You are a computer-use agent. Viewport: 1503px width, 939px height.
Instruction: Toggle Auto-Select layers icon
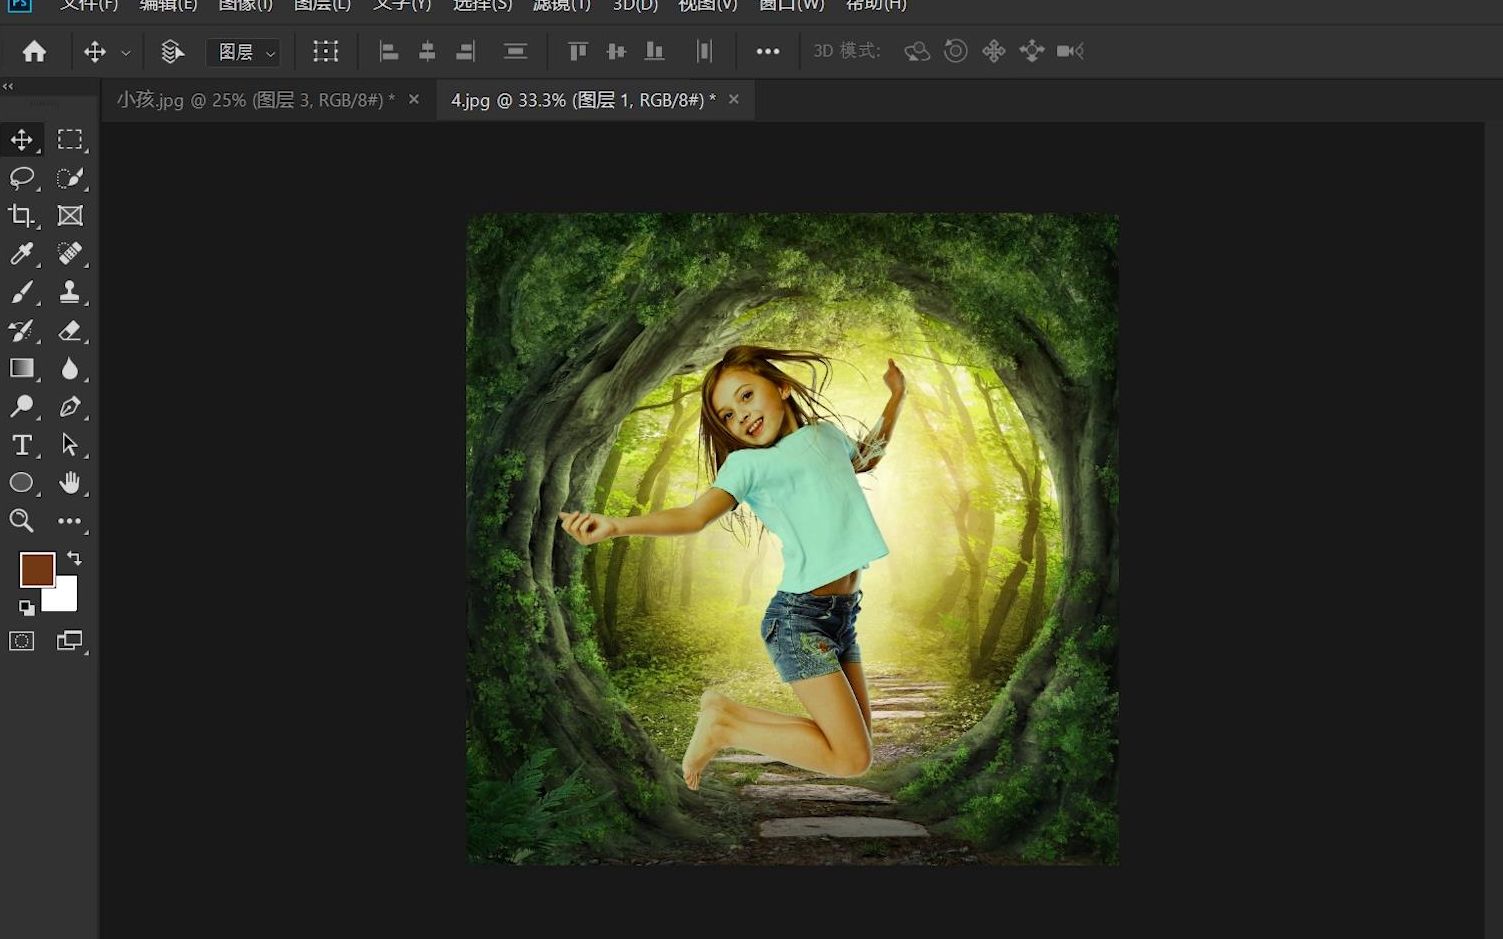coord(173,51)
